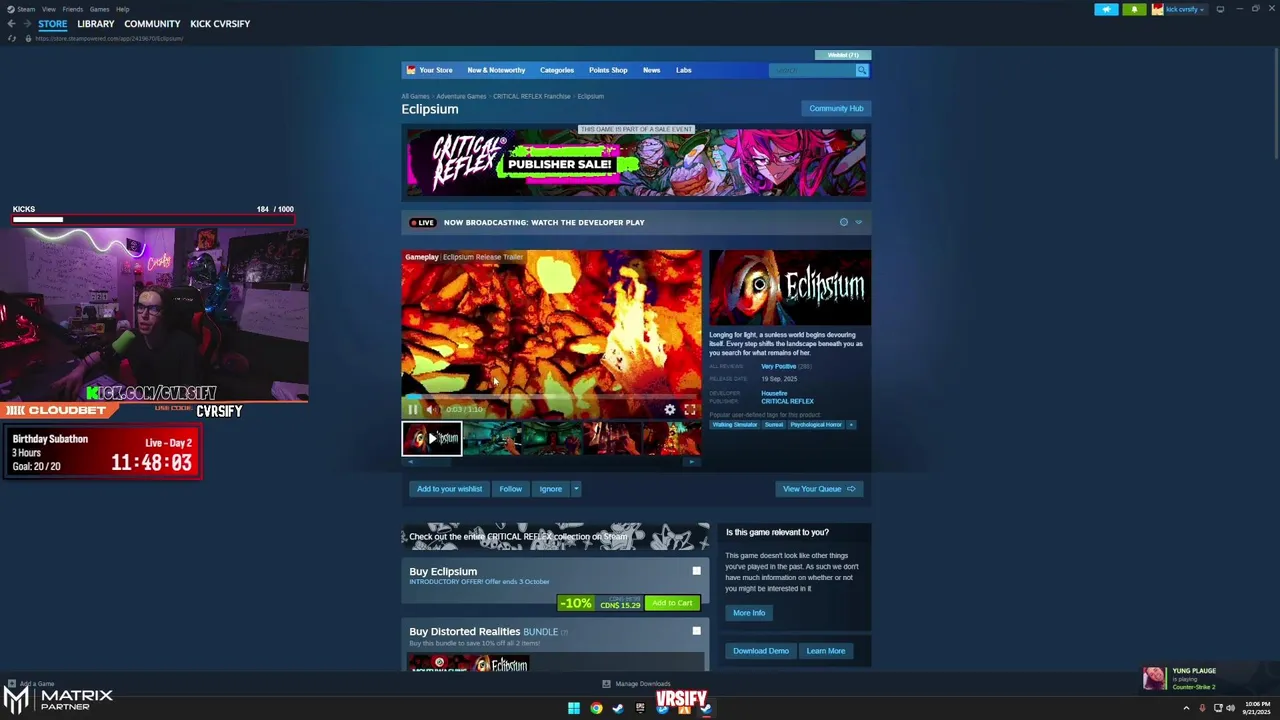
Task: Open the green notifications bell
Action: [x=1134, y=9]
